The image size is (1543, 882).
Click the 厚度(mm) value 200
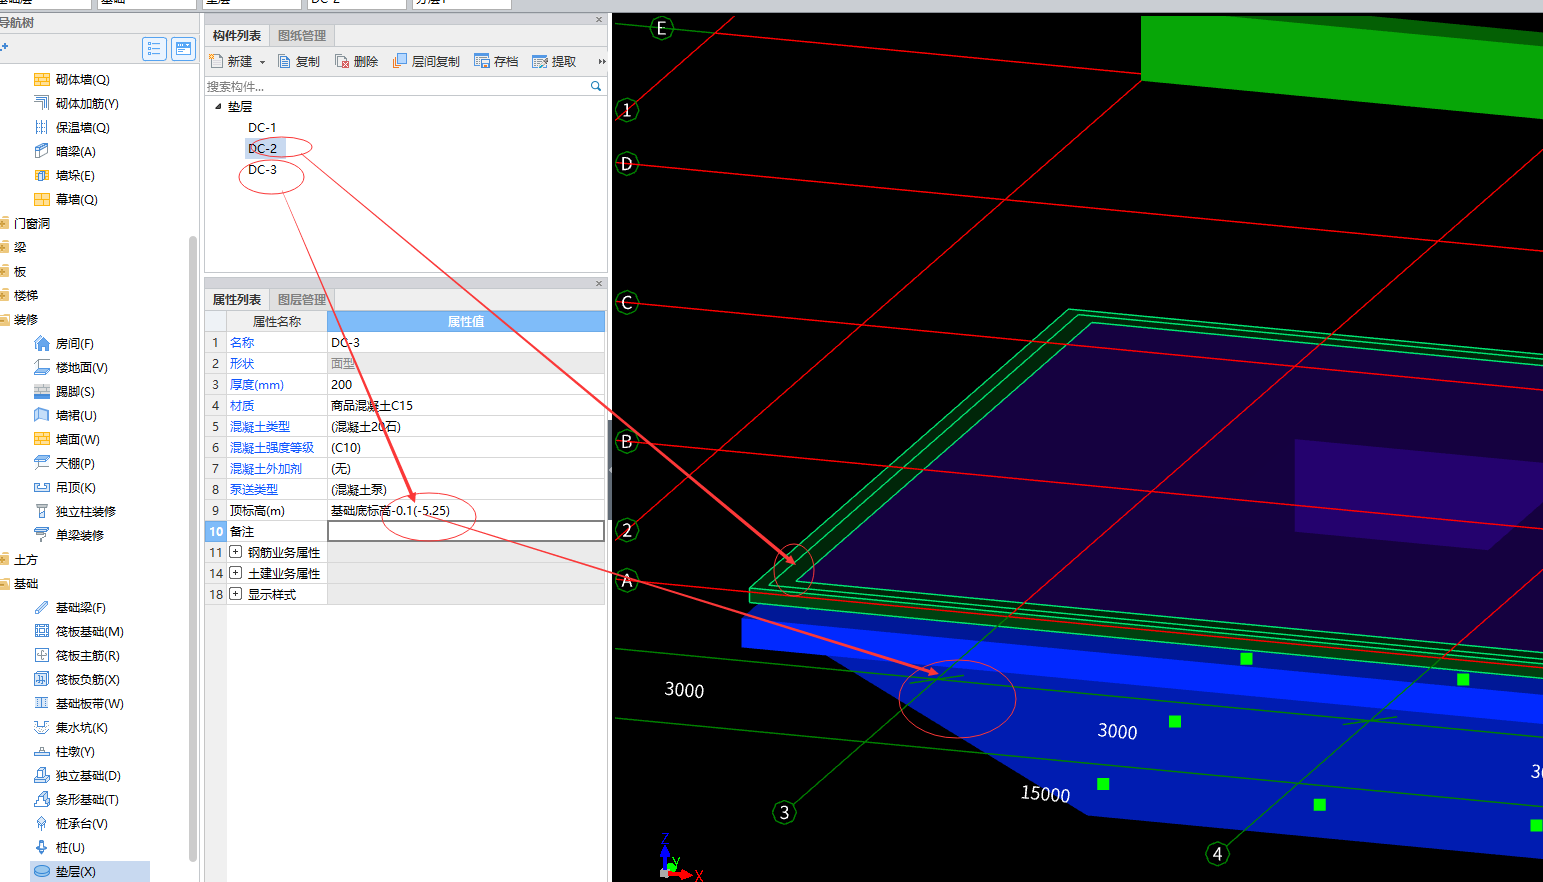point(466,384)
